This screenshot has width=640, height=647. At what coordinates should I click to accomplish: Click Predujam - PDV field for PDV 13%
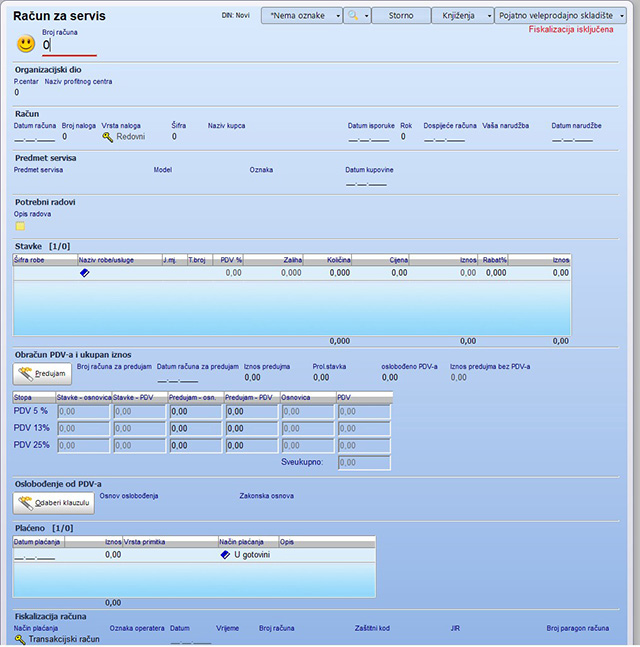click(252, 429)
